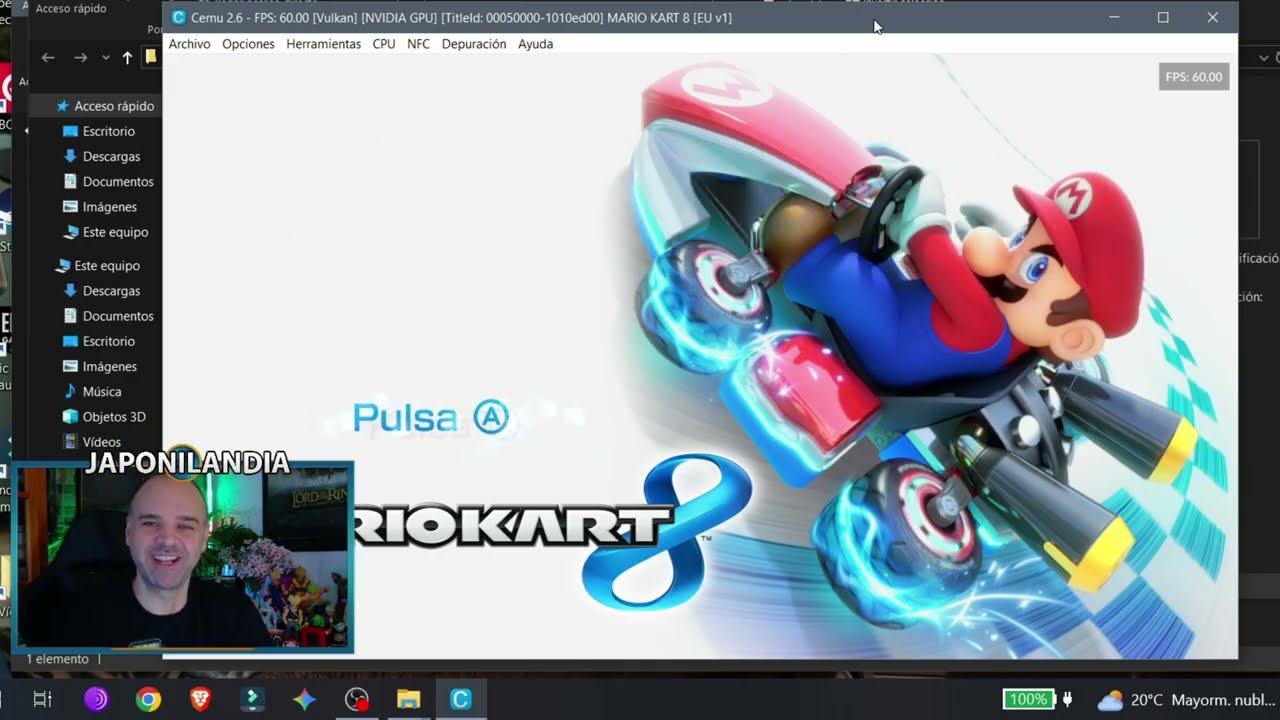Click the Música note icon
This screenshot has width=1280, height=720.
tap(70, 392)
